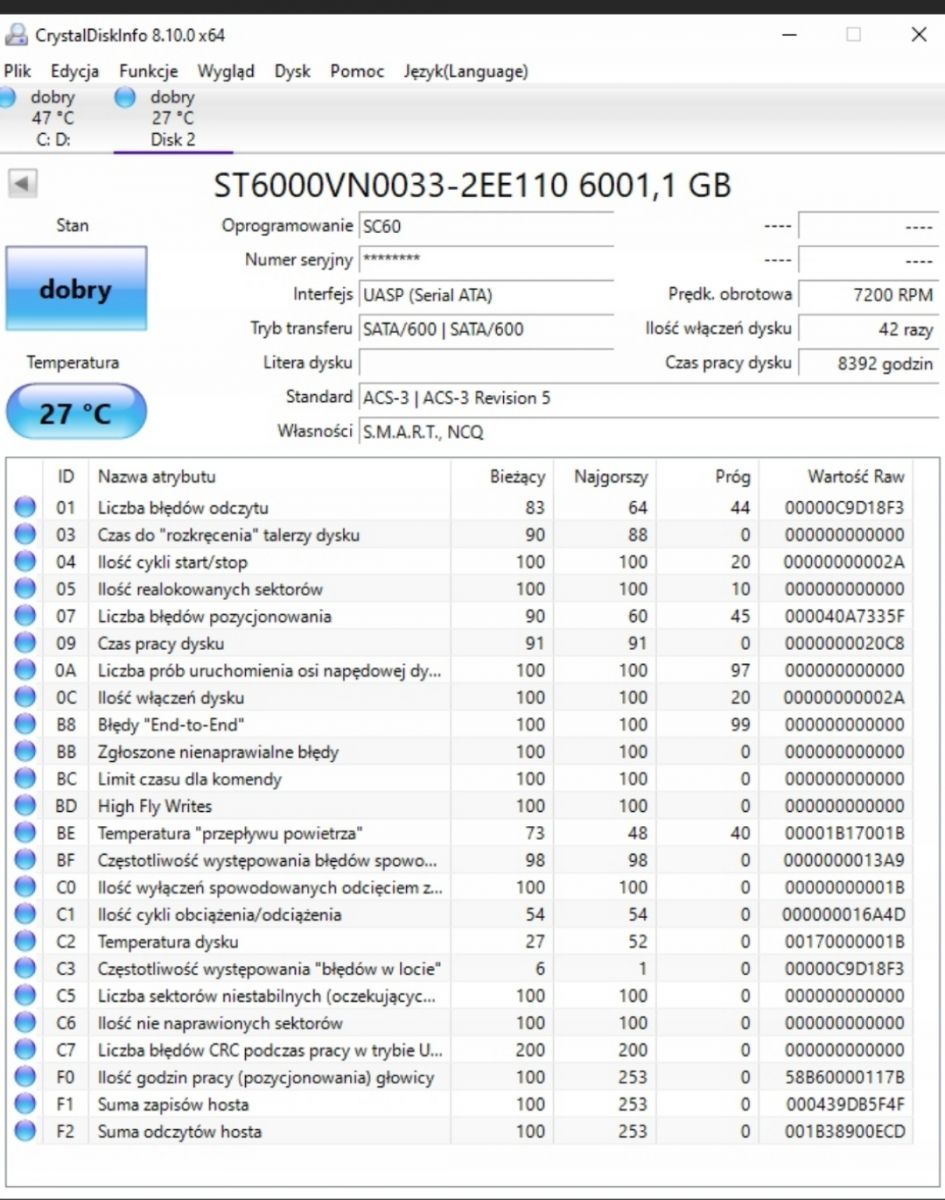945x1200 pixels.
Task: Click the ID column header
Action: click(x=66, y=477)
